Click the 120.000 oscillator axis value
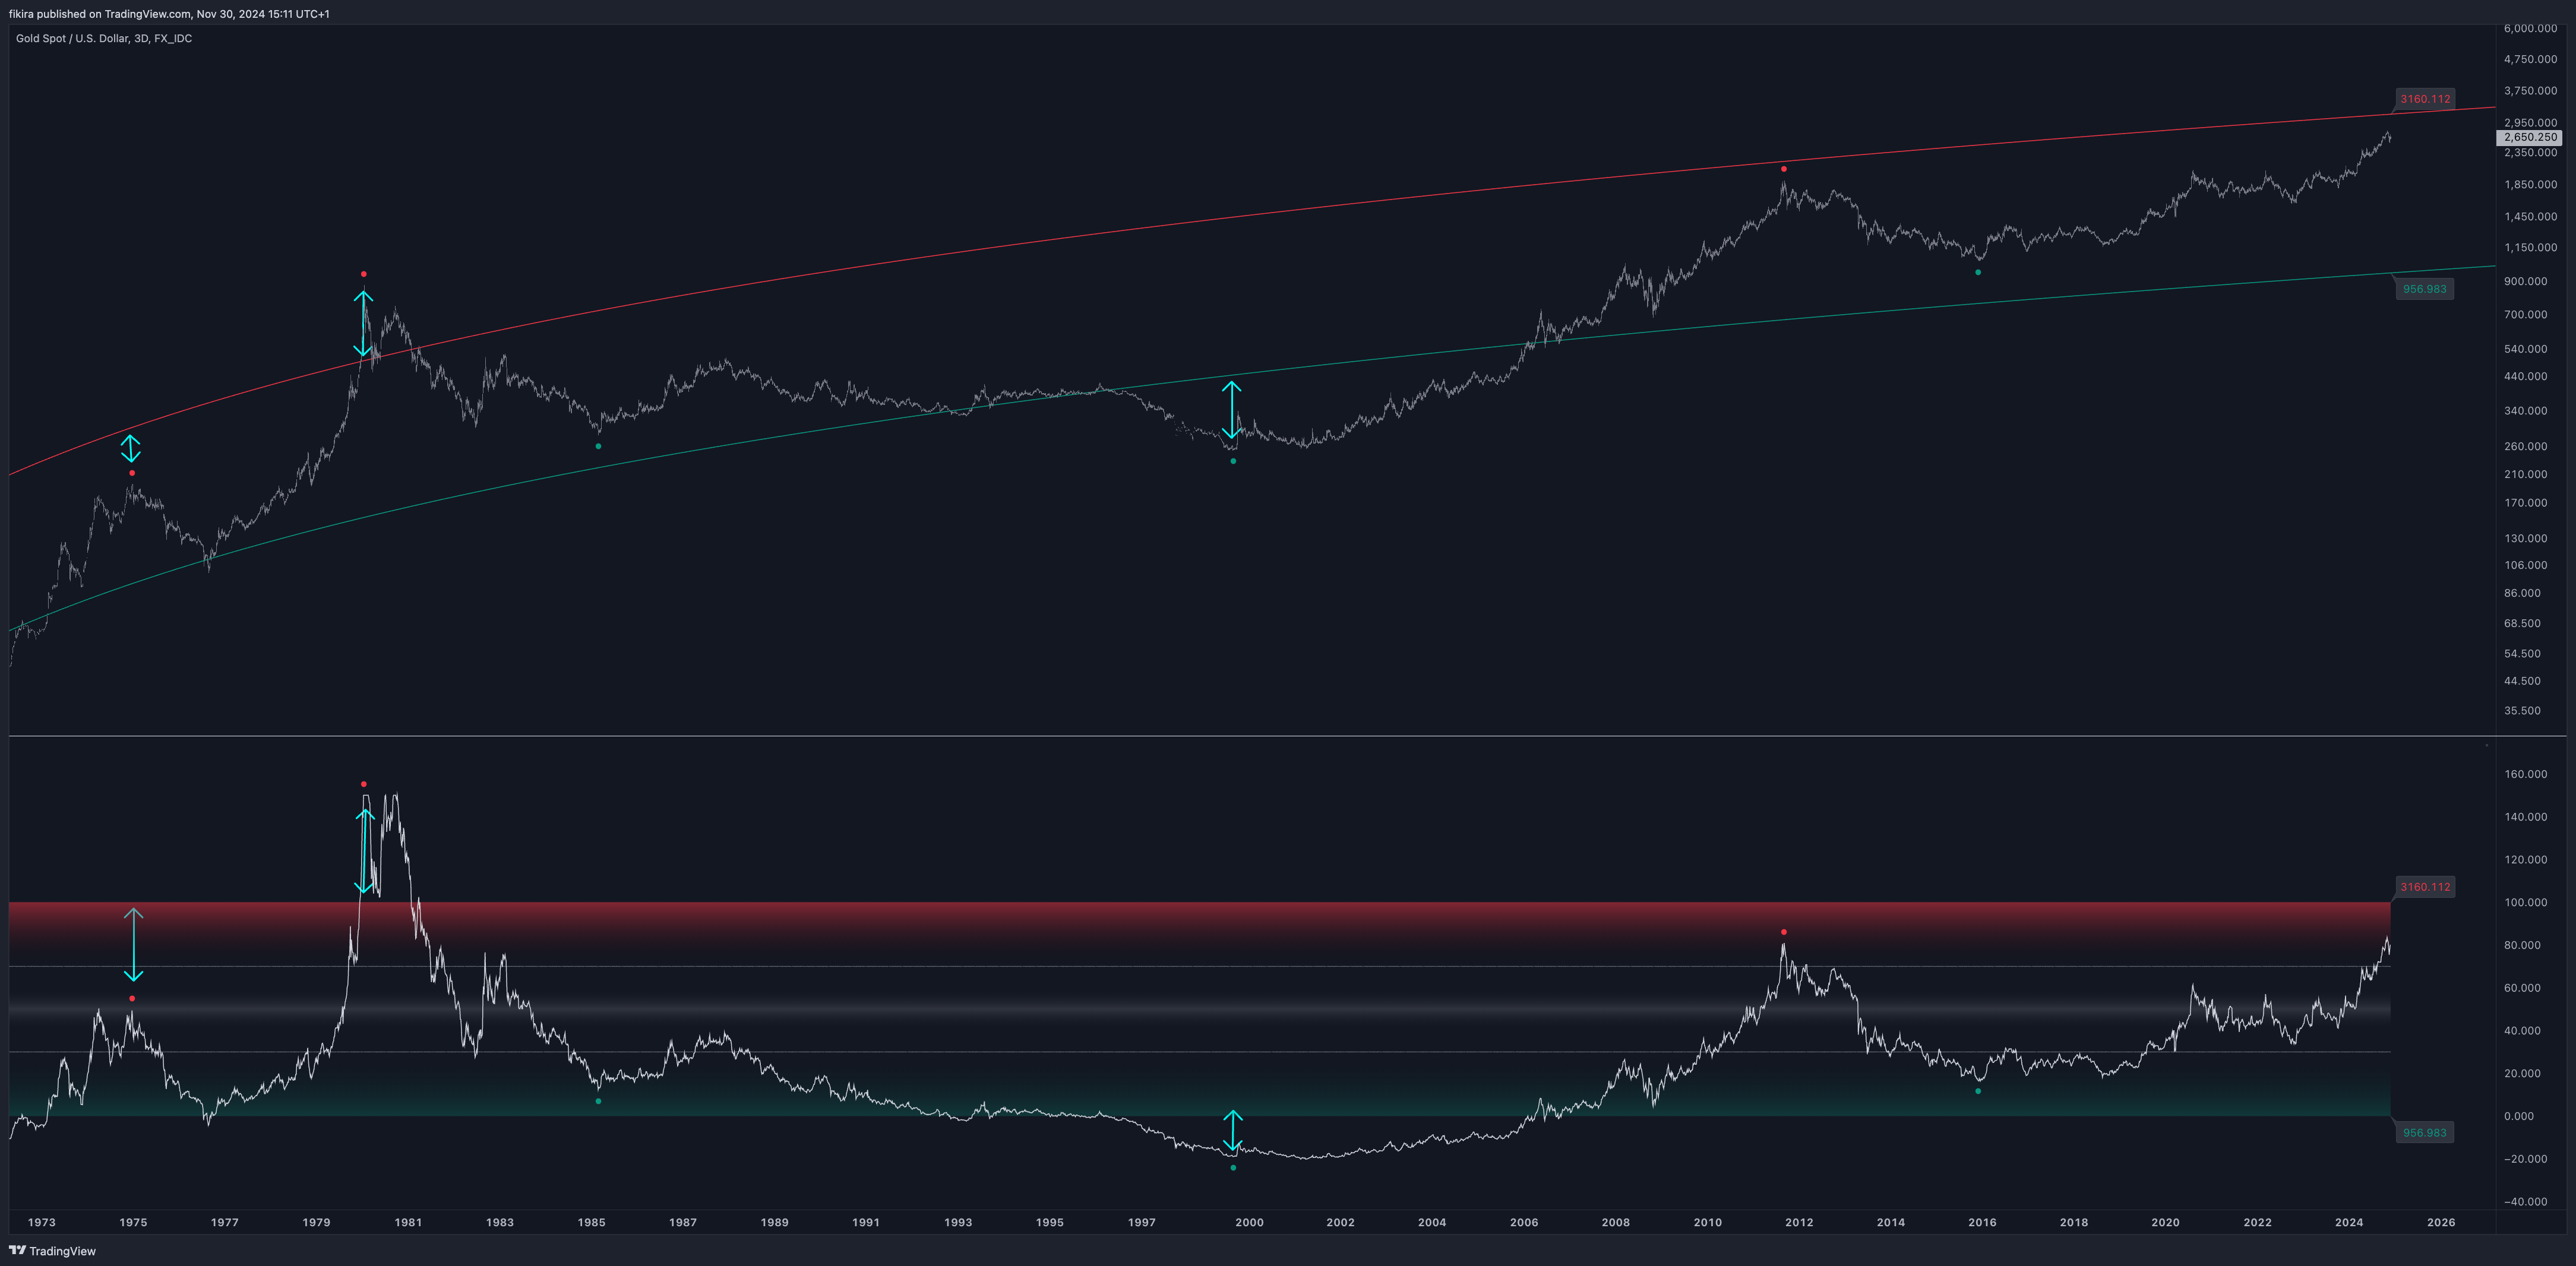This screenshot has width=2576, height=1266. (2526, 860)
